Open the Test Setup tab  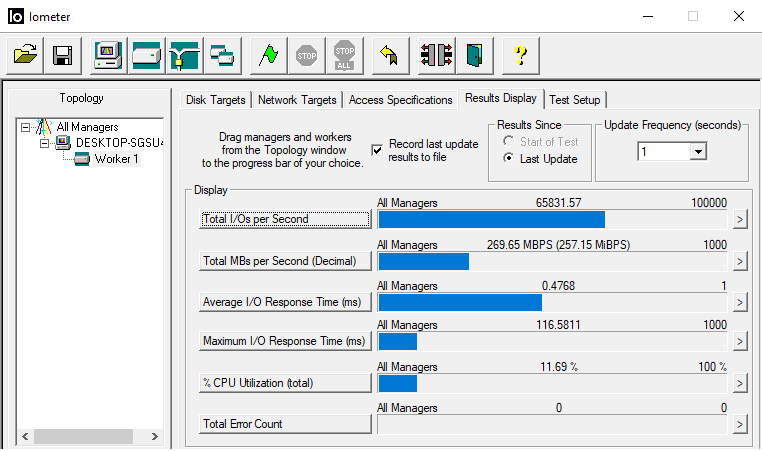(x=574, y=100)
